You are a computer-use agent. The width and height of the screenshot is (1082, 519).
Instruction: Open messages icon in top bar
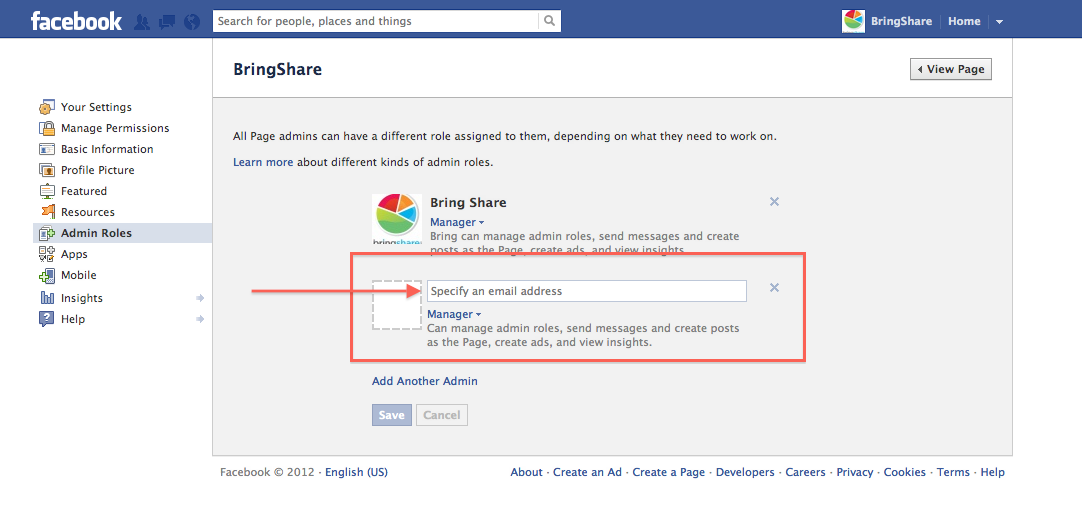click(x=167, y=21)
